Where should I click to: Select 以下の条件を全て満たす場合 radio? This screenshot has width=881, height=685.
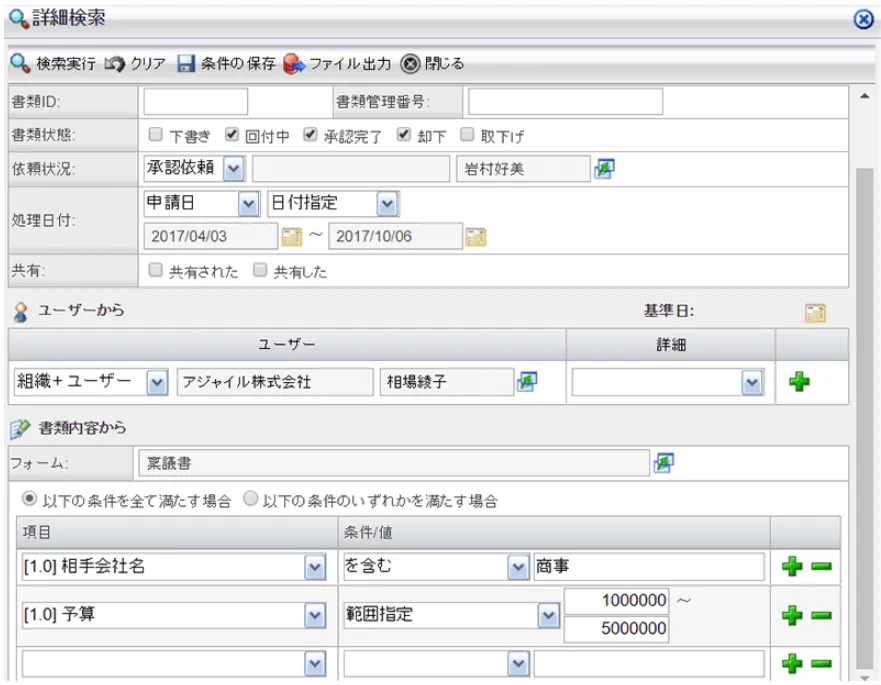(x=29, y=498)
